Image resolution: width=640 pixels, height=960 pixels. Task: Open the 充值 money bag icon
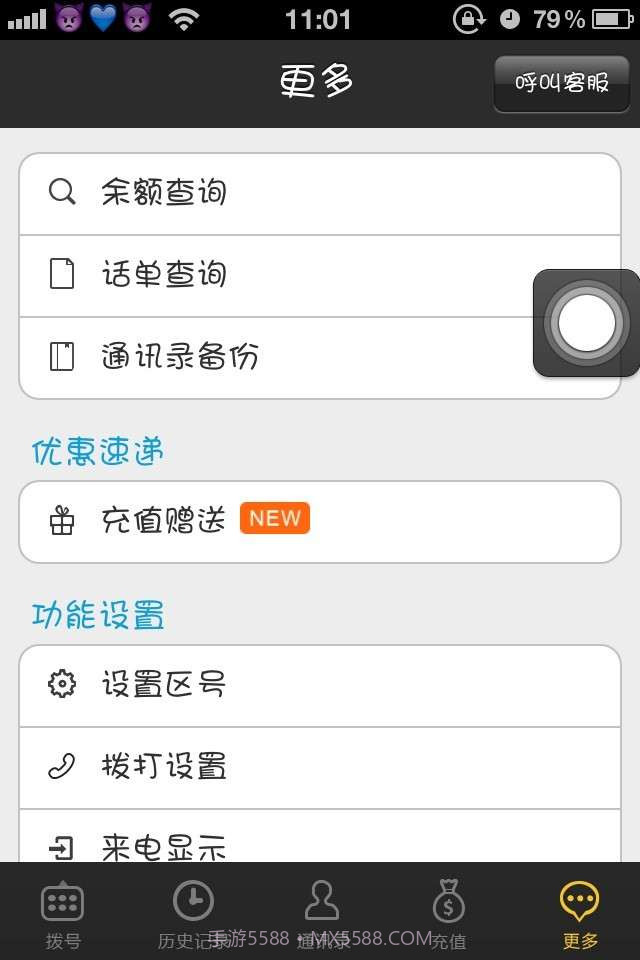pos(448,902)
